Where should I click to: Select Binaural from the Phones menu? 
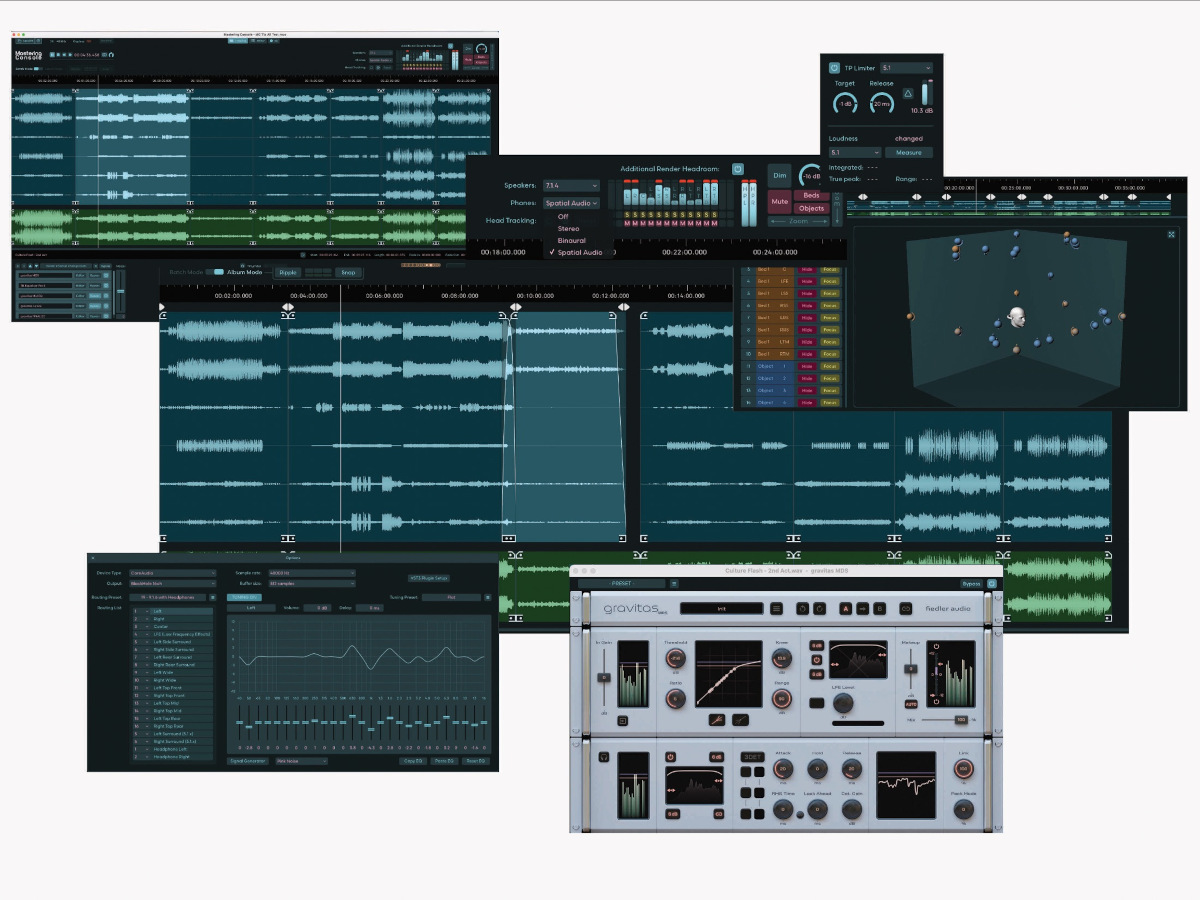(572, 241)
